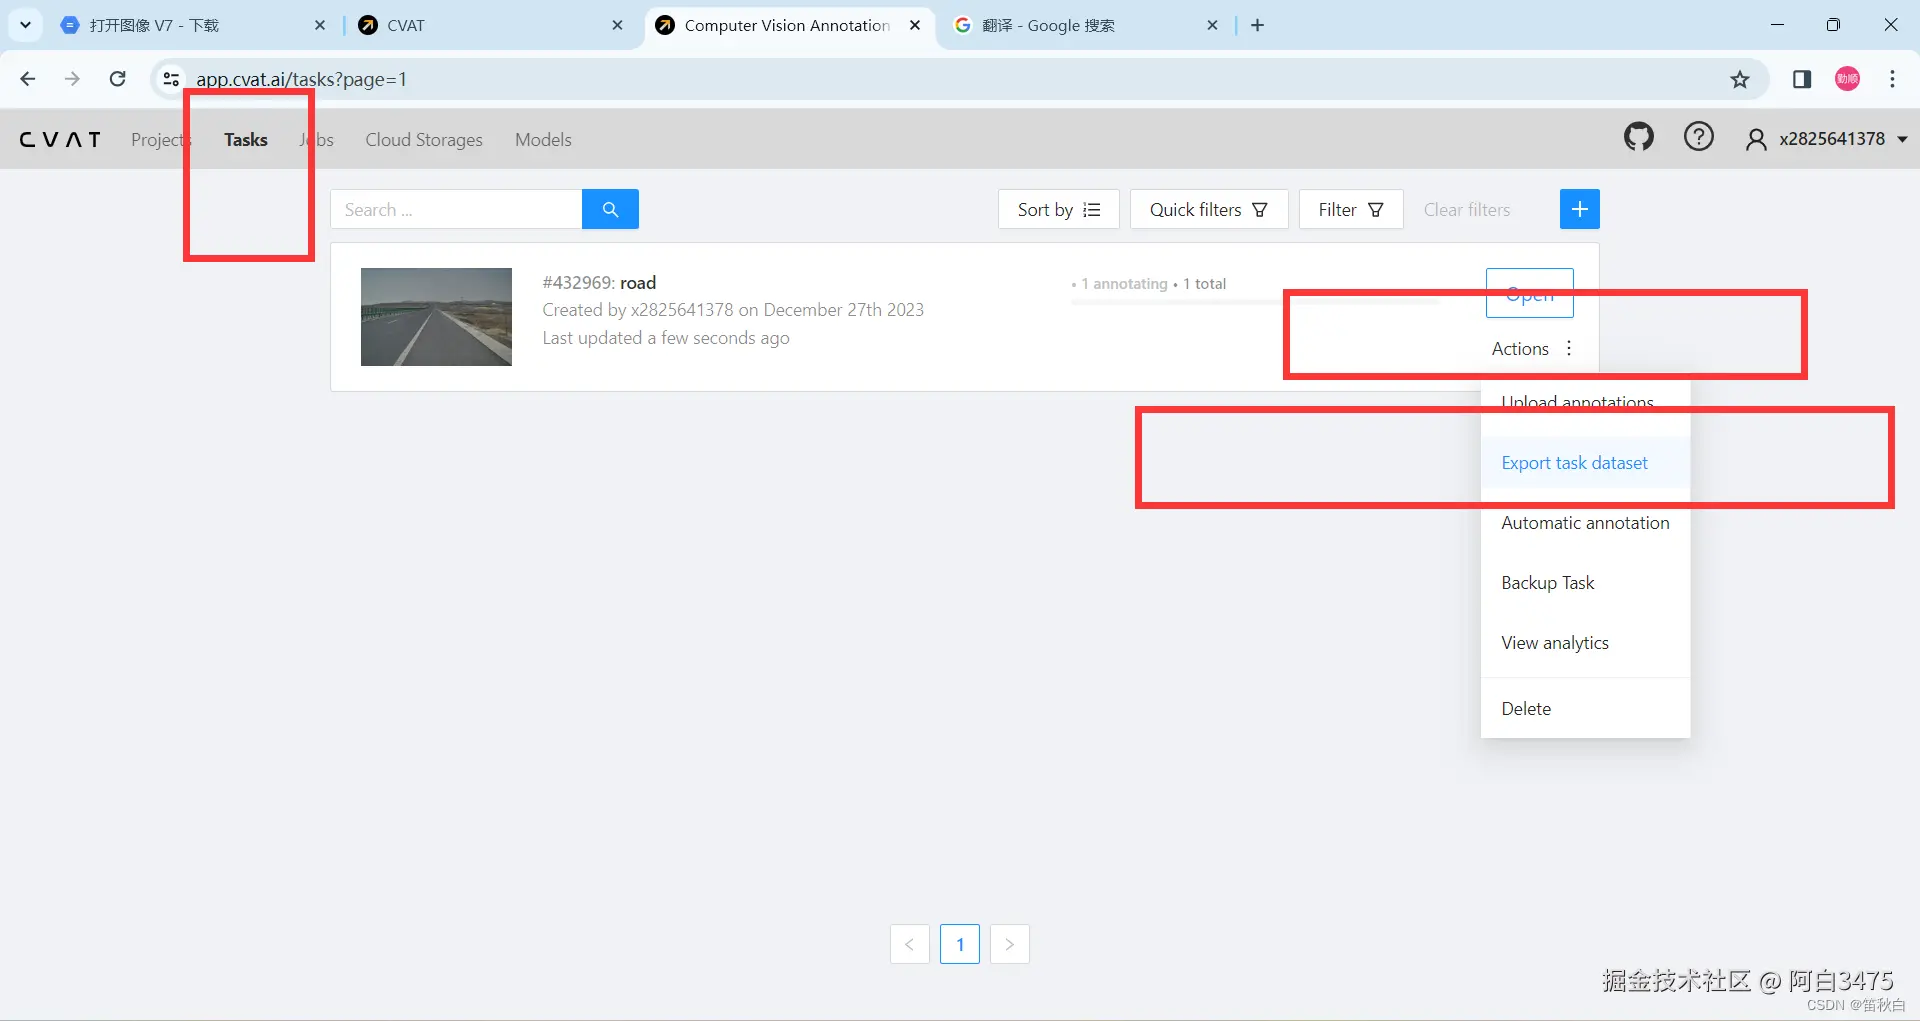Open the Chrome three-dot menu
Image resolution: width=1920 pixels, height=1021 pixels.
(1892, 79)
